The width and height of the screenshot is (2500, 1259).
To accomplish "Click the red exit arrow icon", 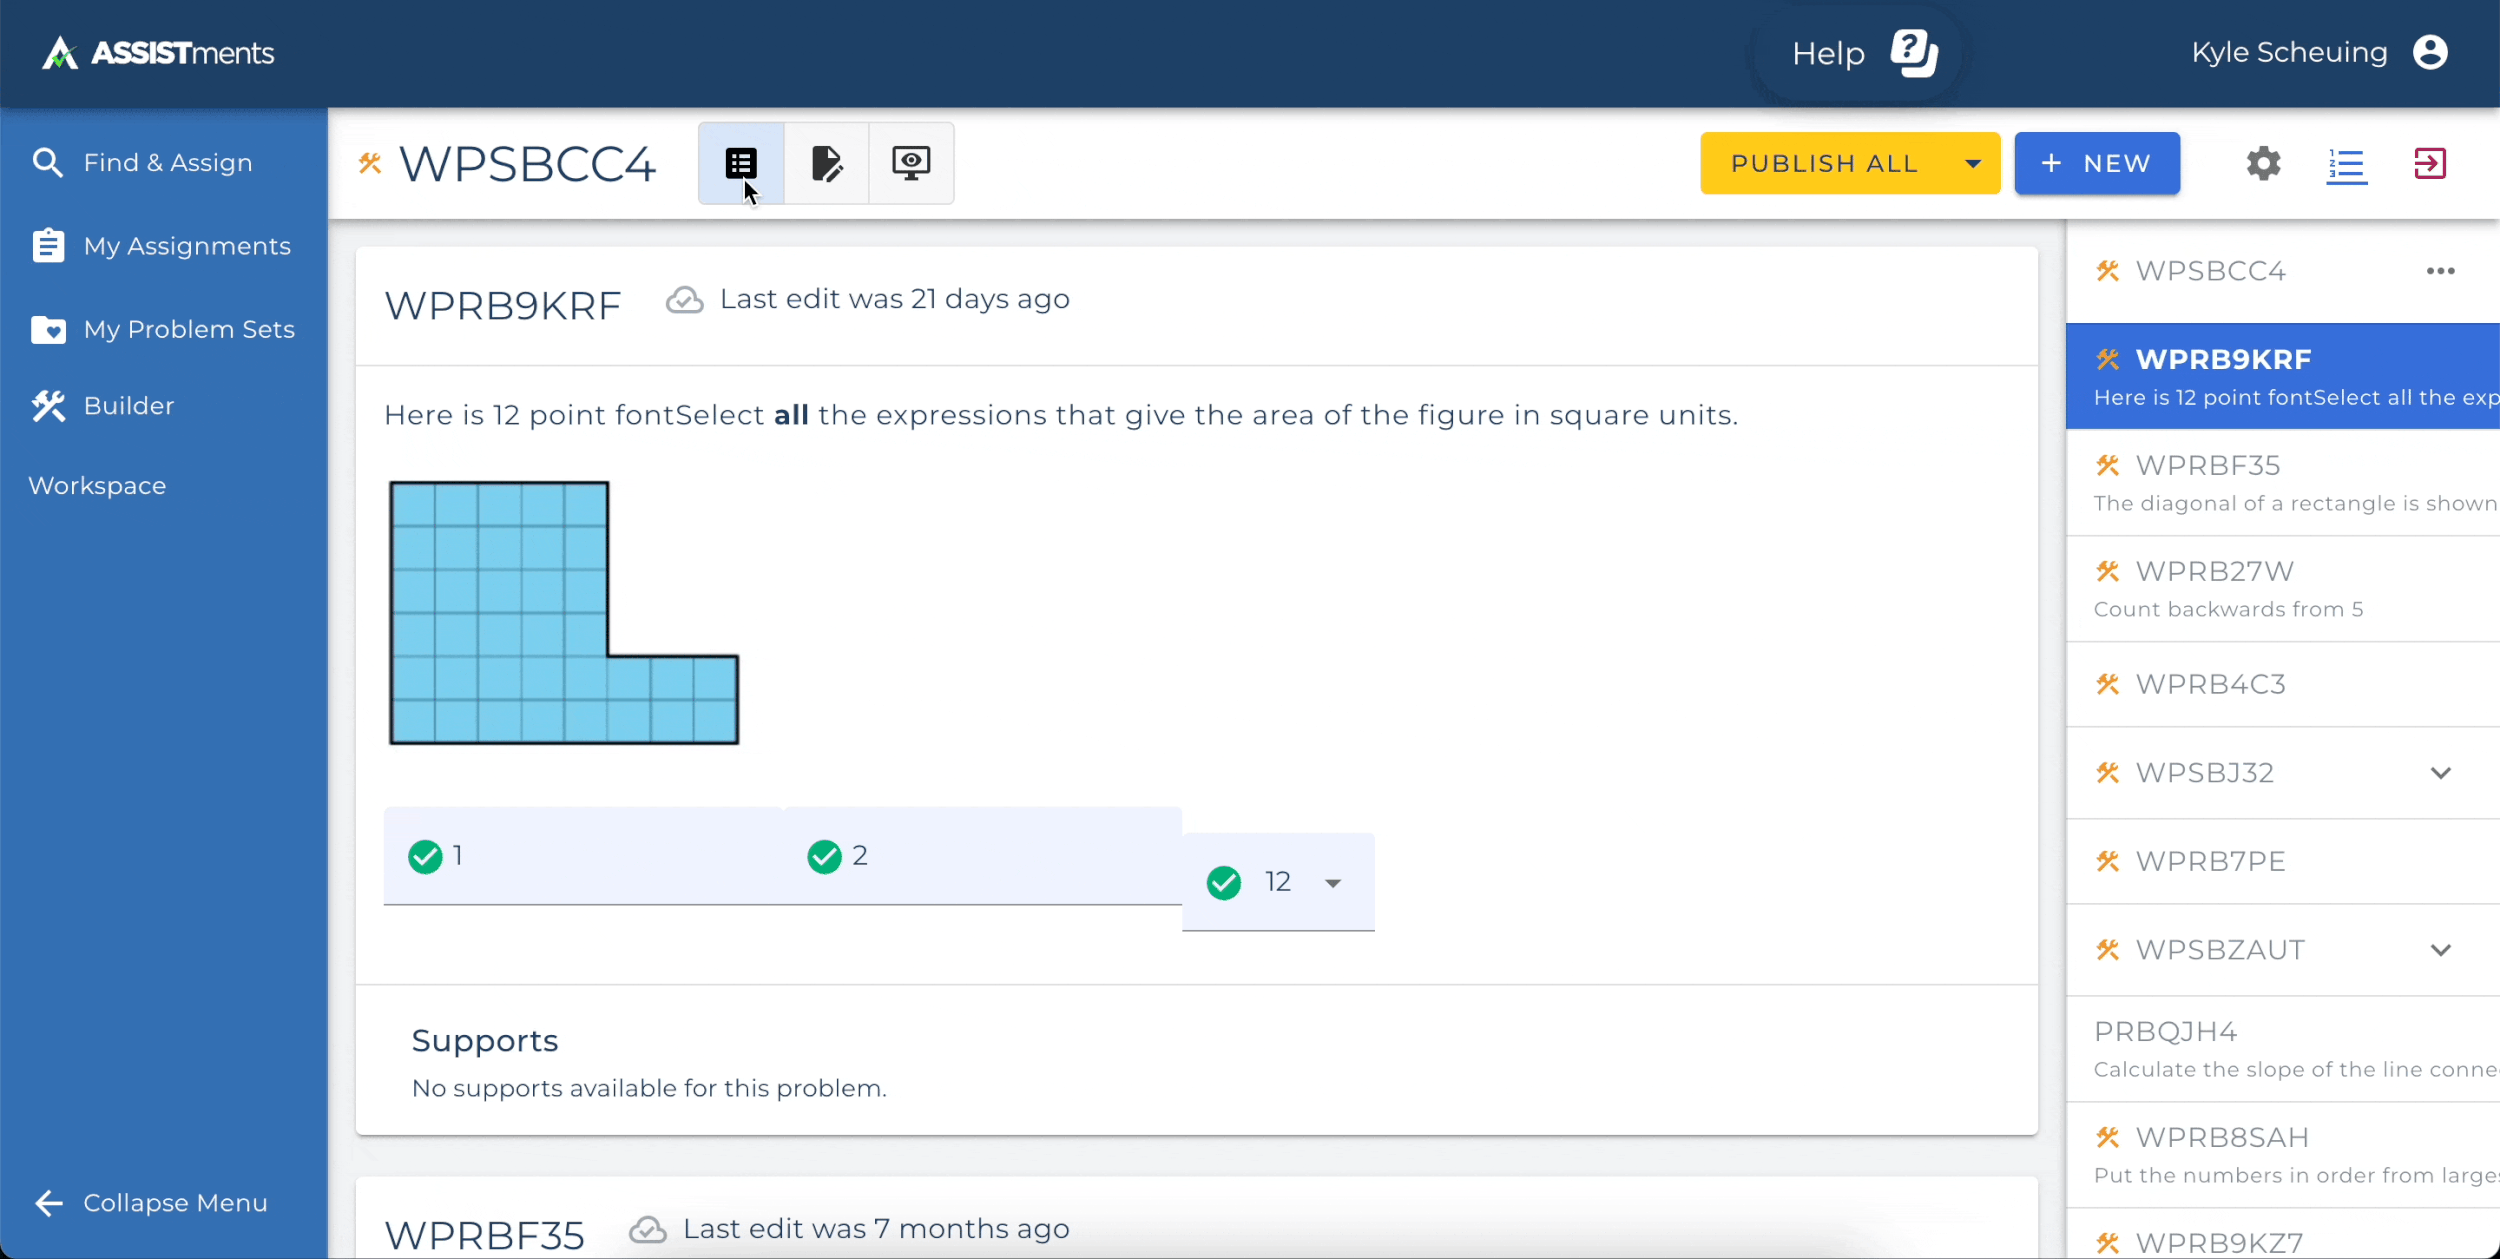I will [x=2430, y=163].
